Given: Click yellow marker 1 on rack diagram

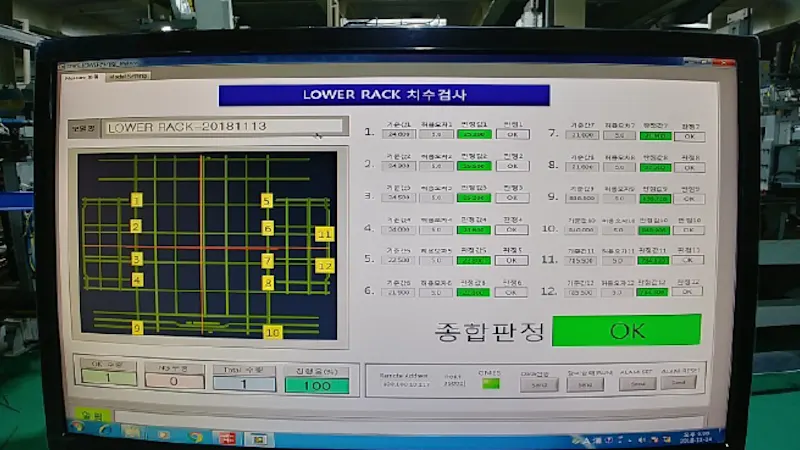Looking at the screenshot, I should (136, 200).
